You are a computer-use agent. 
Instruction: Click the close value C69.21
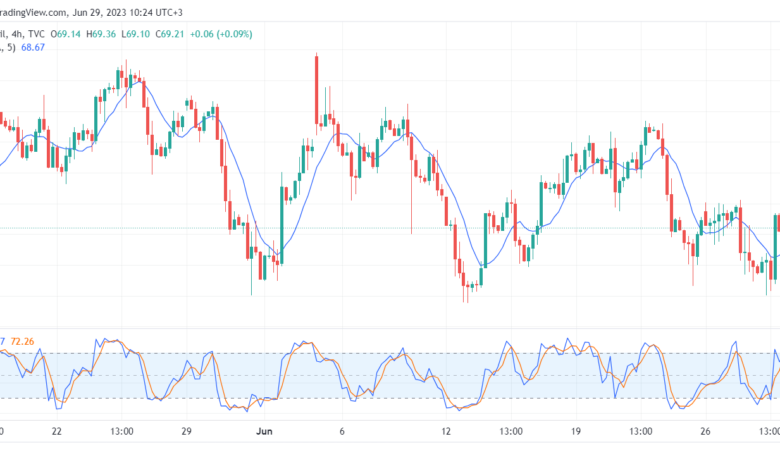[x=170, y=34]
